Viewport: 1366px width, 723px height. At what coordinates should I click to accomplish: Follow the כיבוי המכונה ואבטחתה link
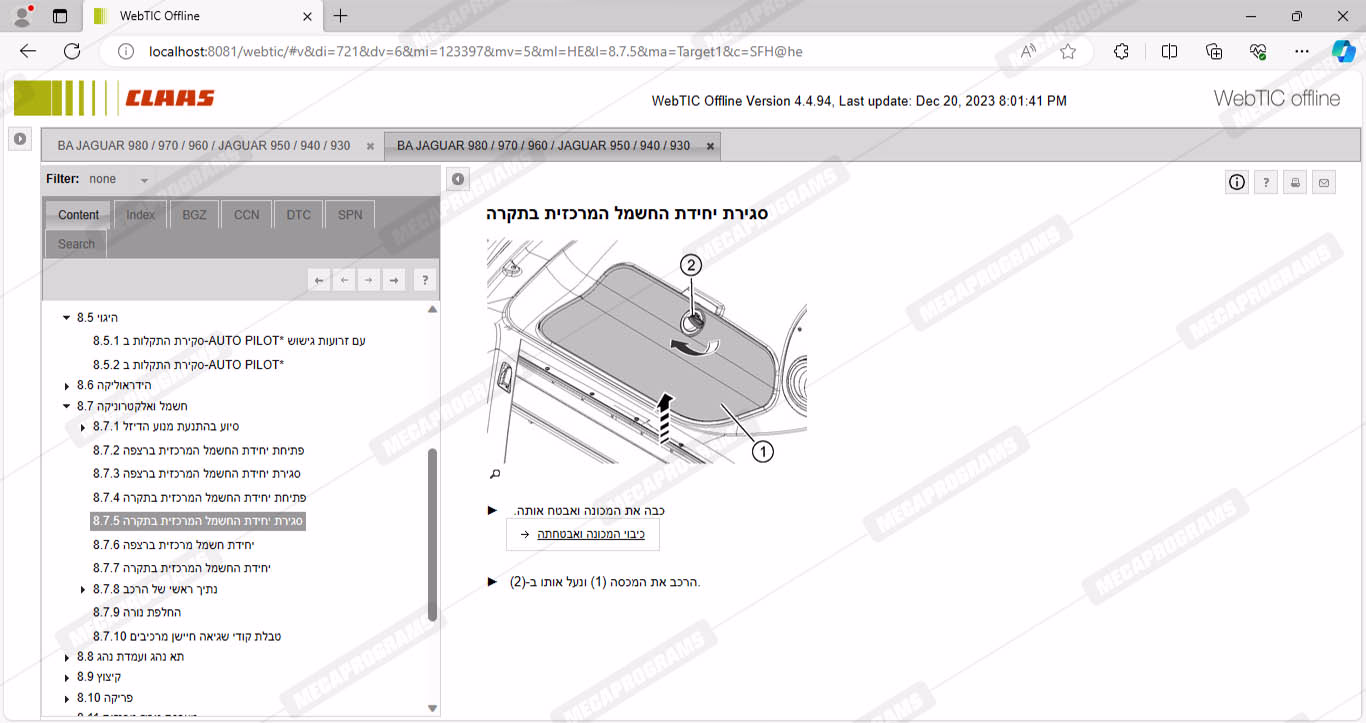tap(590, 534)
